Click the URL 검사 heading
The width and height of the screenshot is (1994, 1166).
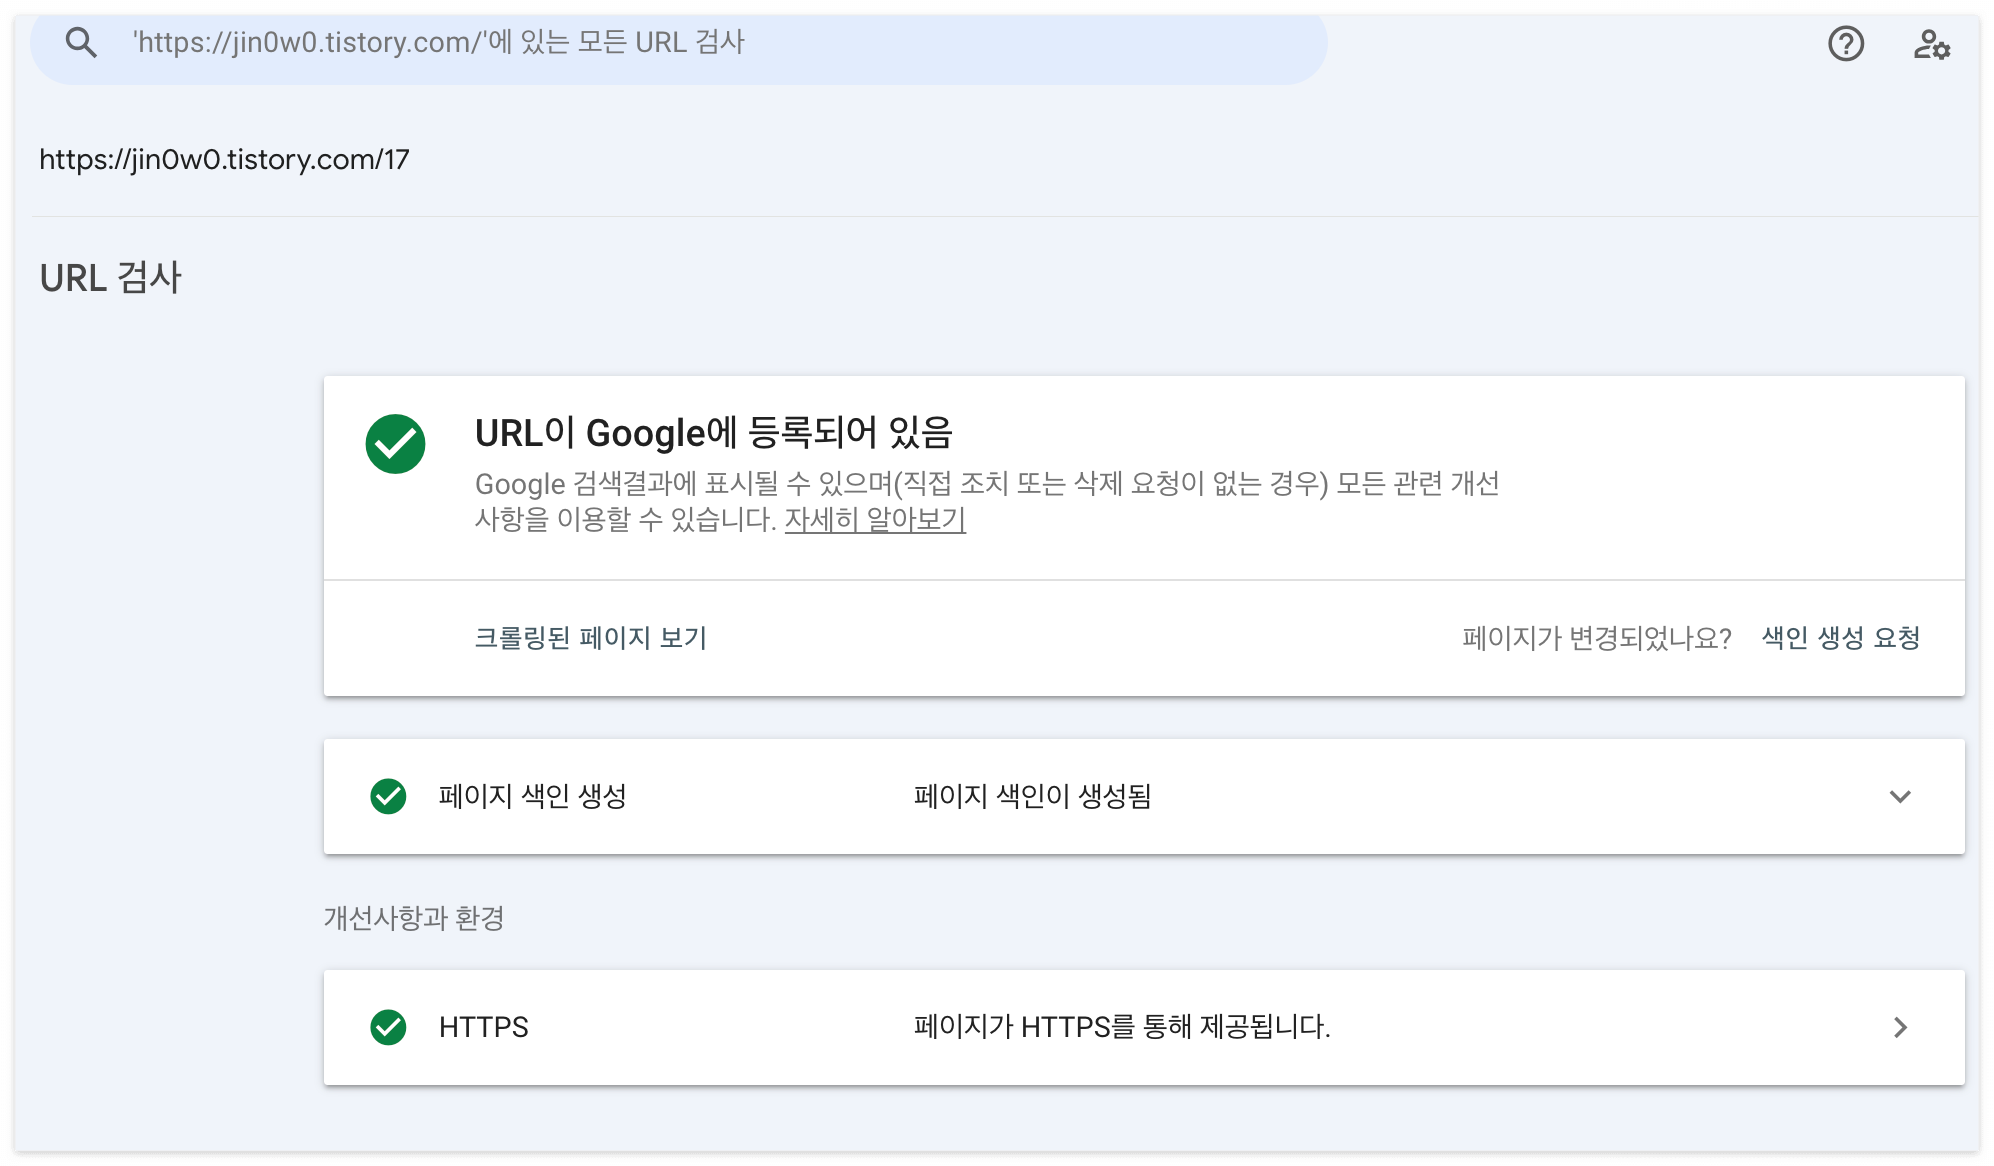tap(111, 278)
